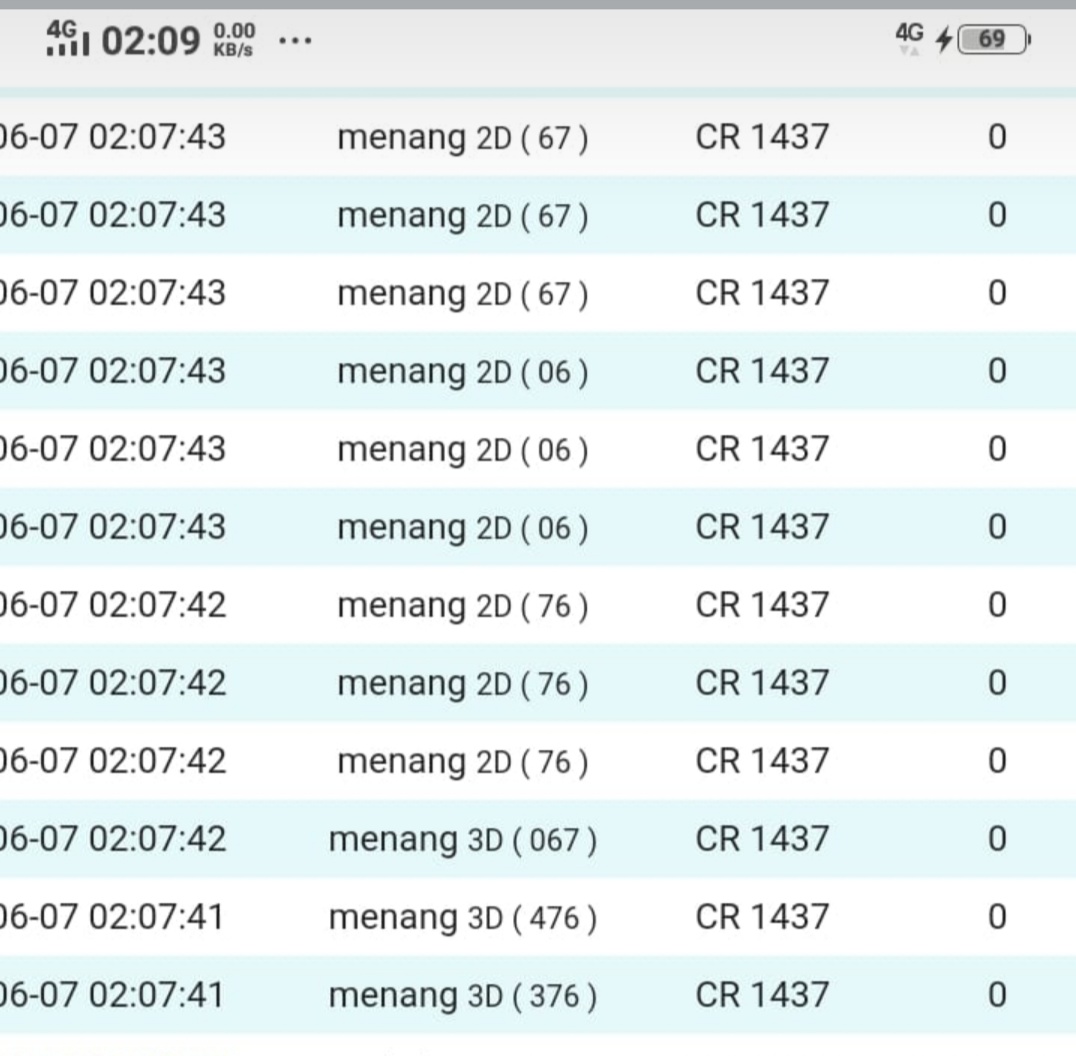Select the last menang 2D (76) row

click(x=462, y=761)
